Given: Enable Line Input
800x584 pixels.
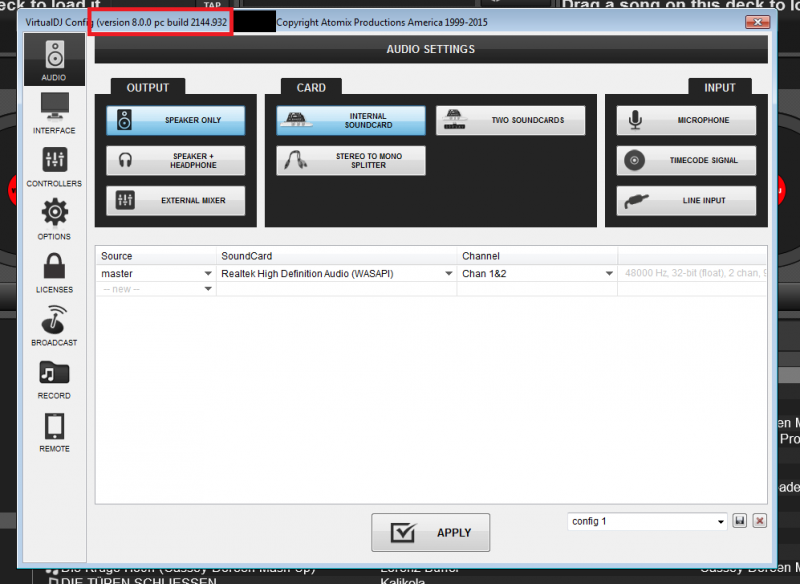Looking at the screenshot, I should (x=686, y=200).
